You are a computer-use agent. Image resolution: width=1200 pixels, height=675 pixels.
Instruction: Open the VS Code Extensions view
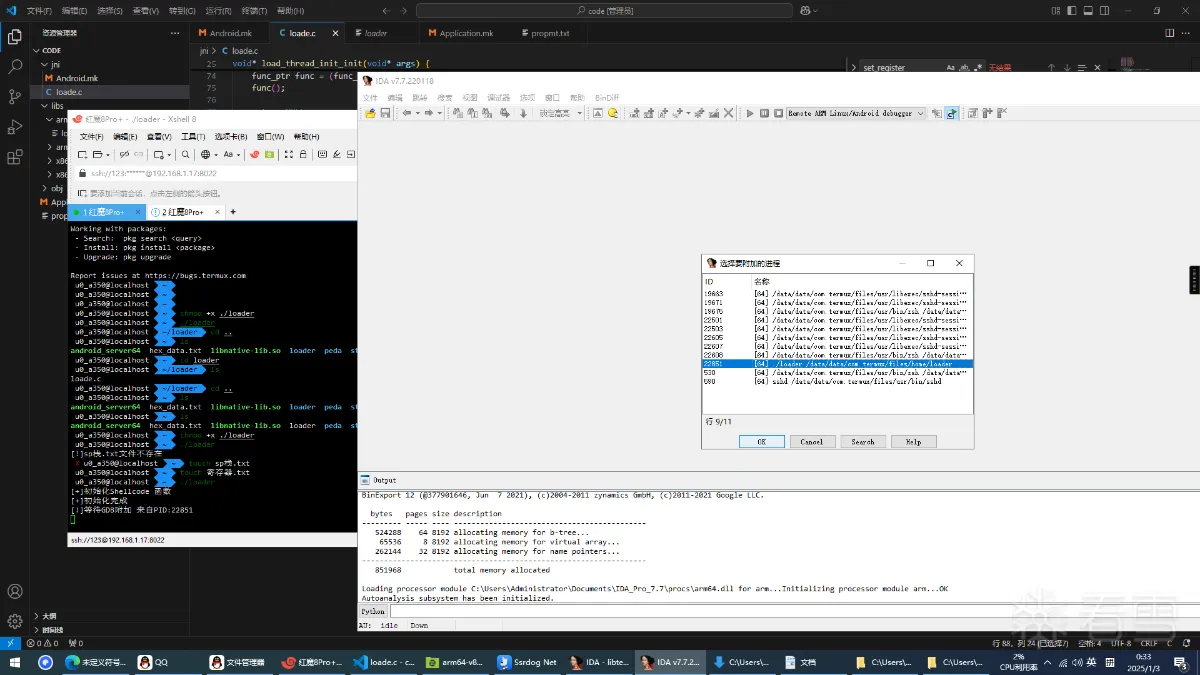click(15, 157)
